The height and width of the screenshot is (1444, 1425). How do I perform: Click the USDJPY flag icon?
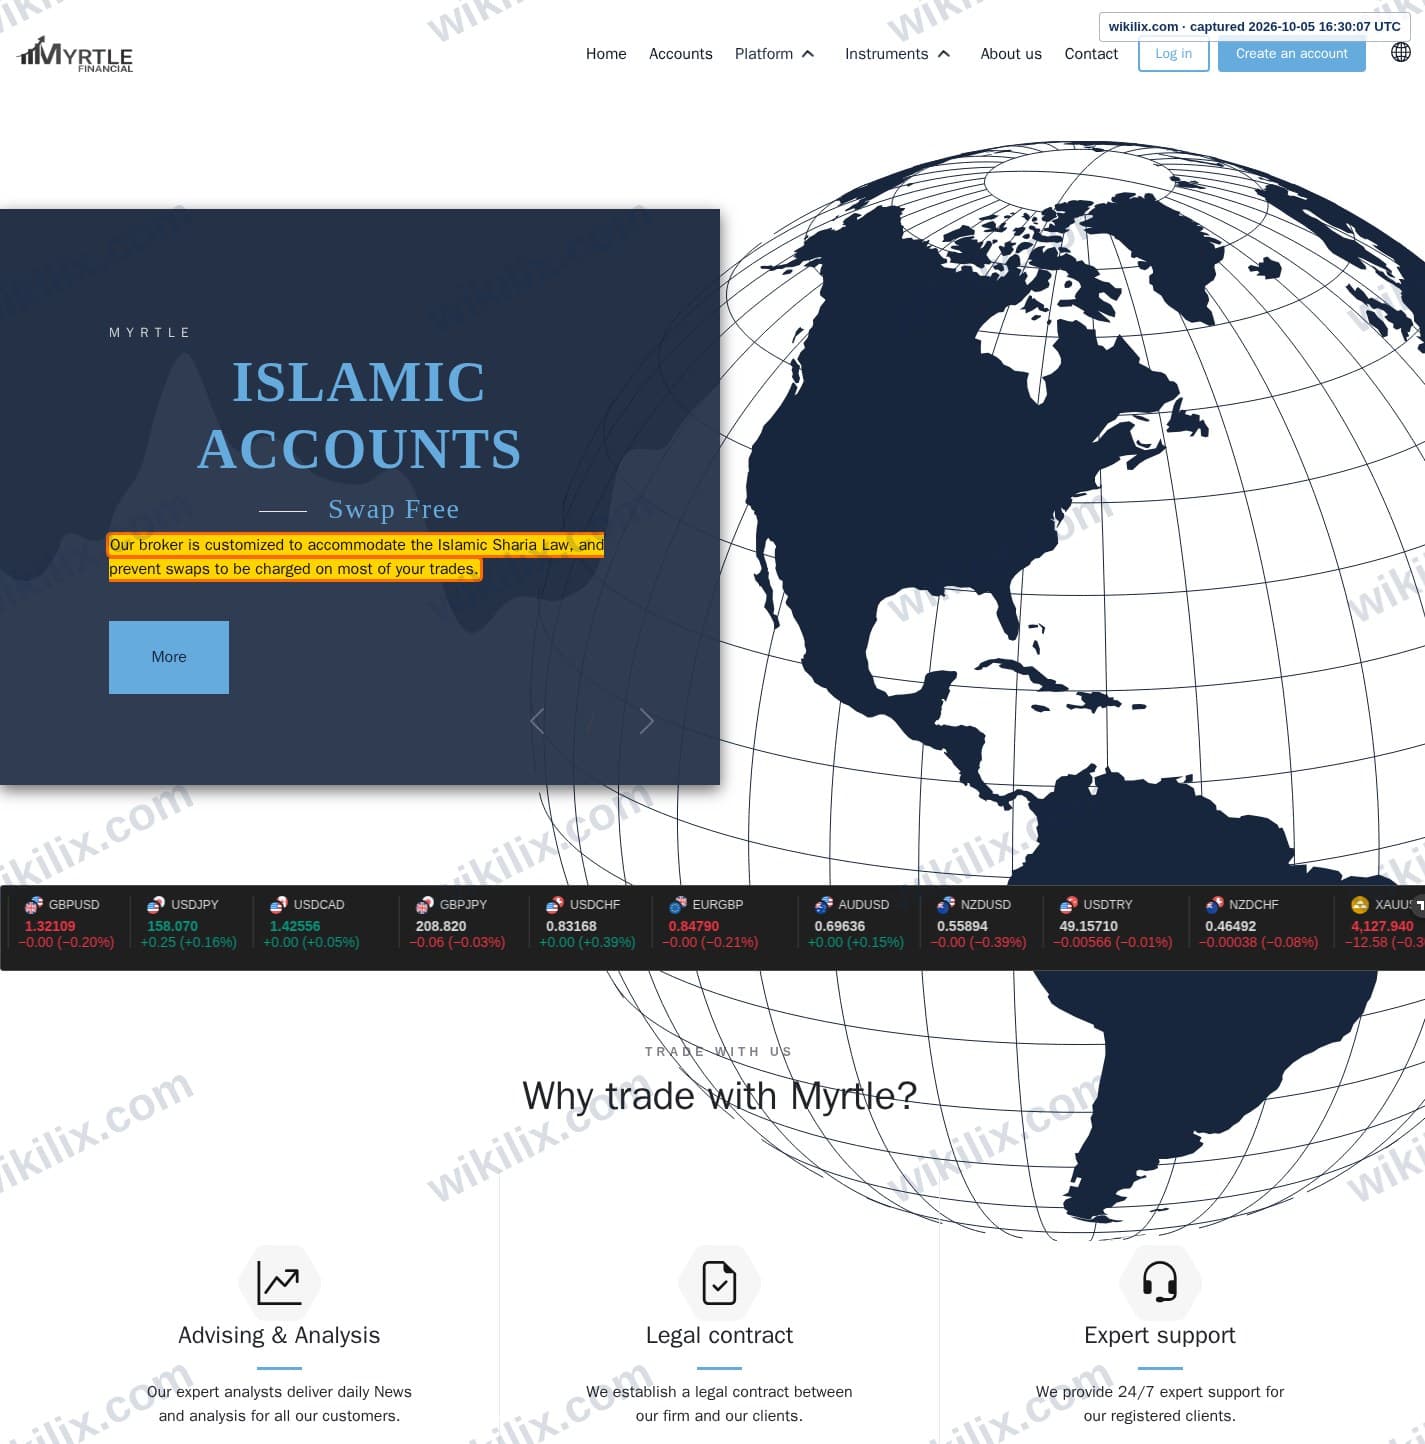(x=155, y=905)
